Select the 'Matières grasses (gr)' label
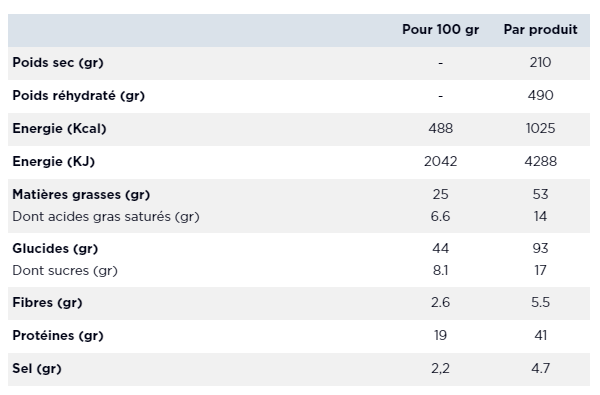600x395 pixels. [81, 194]
